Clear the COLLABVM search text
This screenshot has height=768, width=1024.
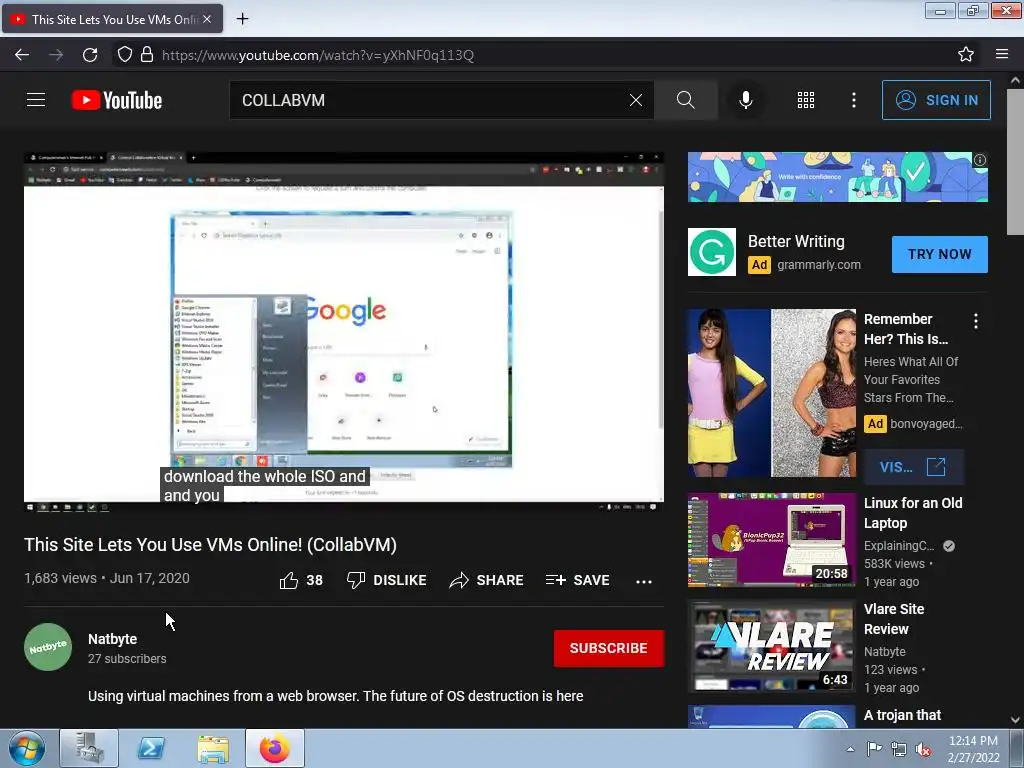point(635,100)
